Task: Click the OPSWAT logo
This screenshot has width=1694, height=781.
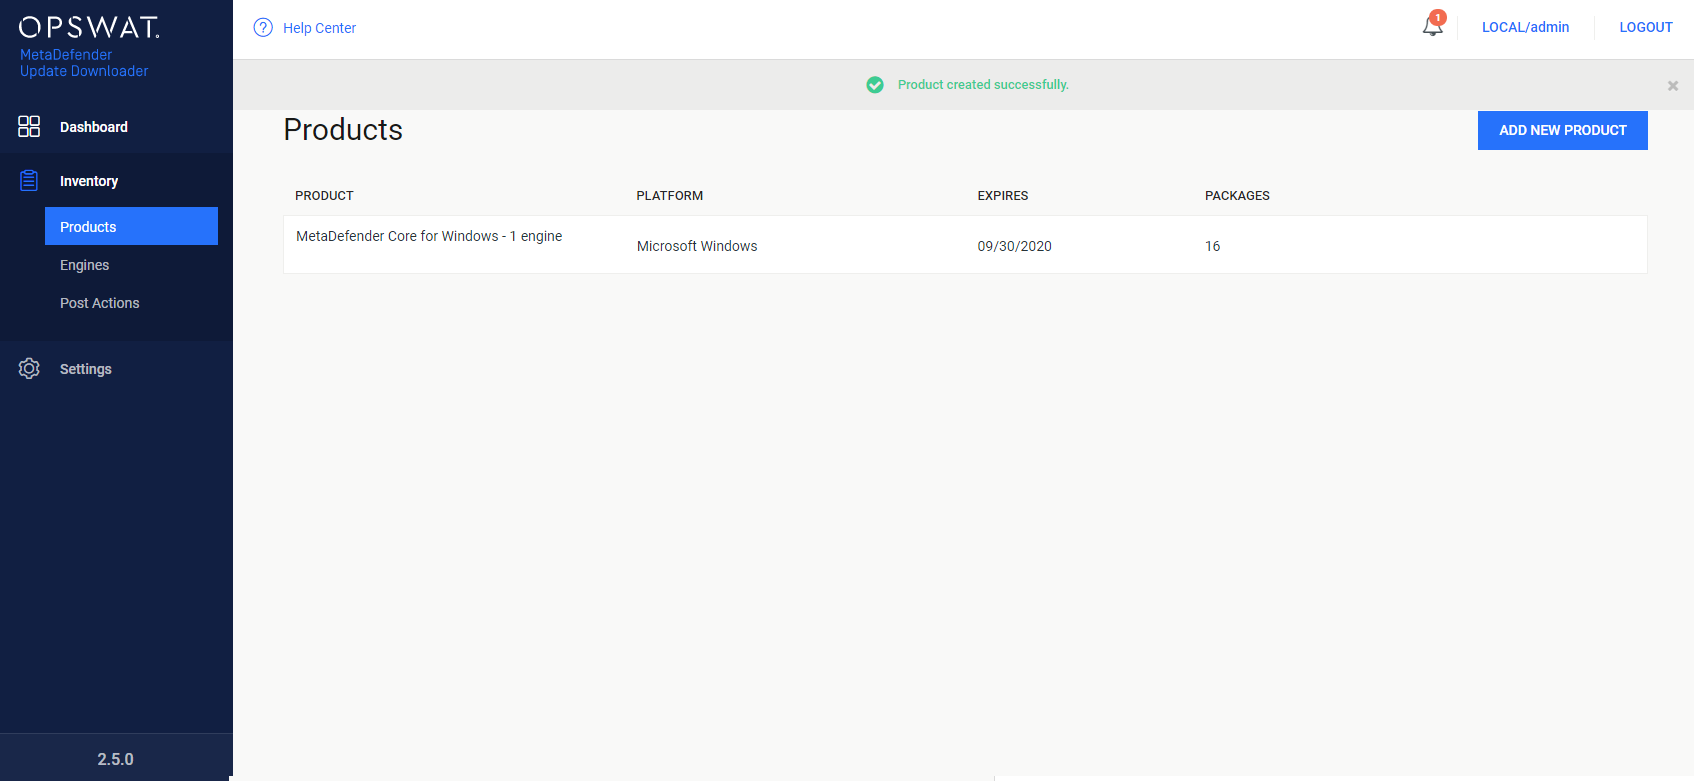Action: tap(89, 27)
